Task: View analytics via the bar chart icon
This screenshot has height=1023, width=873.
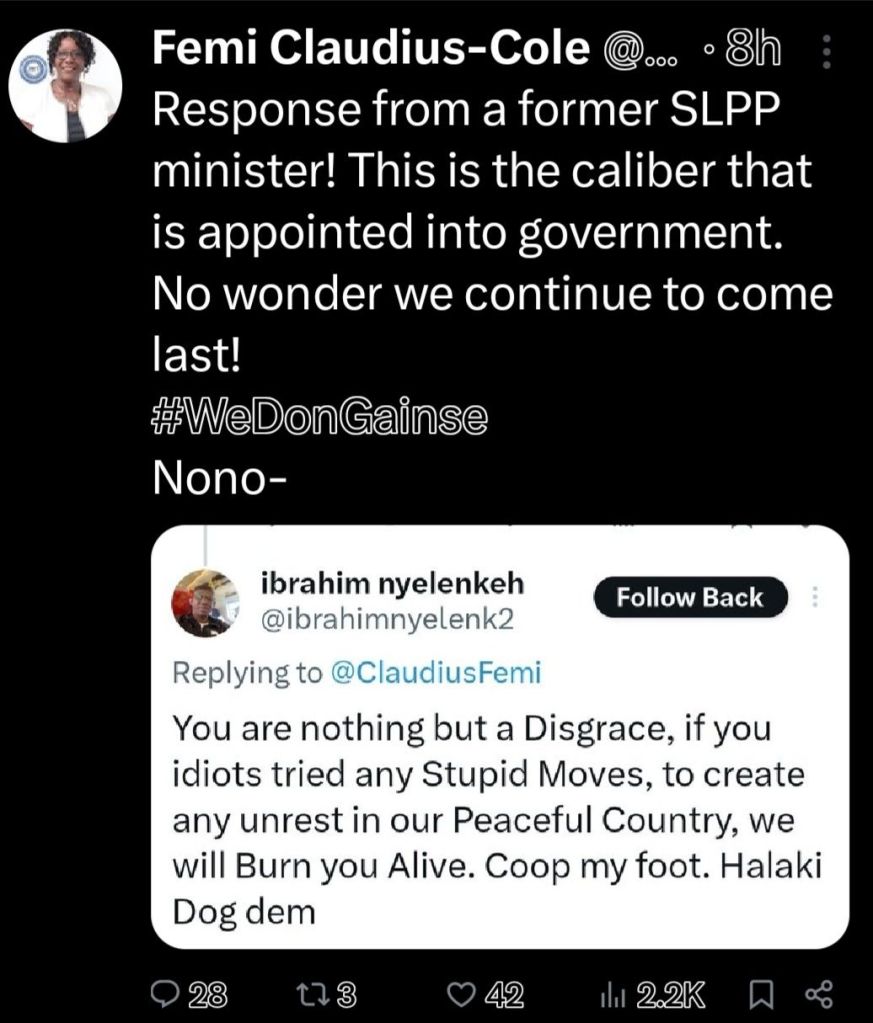Action: (x=611, y=995)
